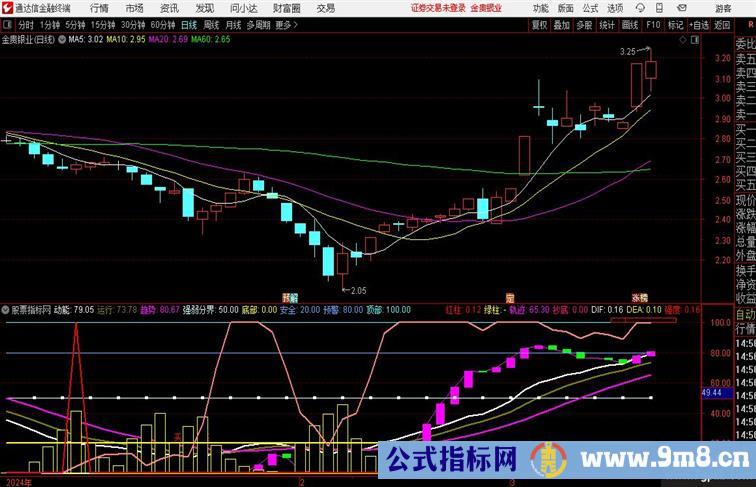Viewport: 756px width, 487px height.
Task: Click the 涨停 marker below the chart
Action: pos(640,298)
